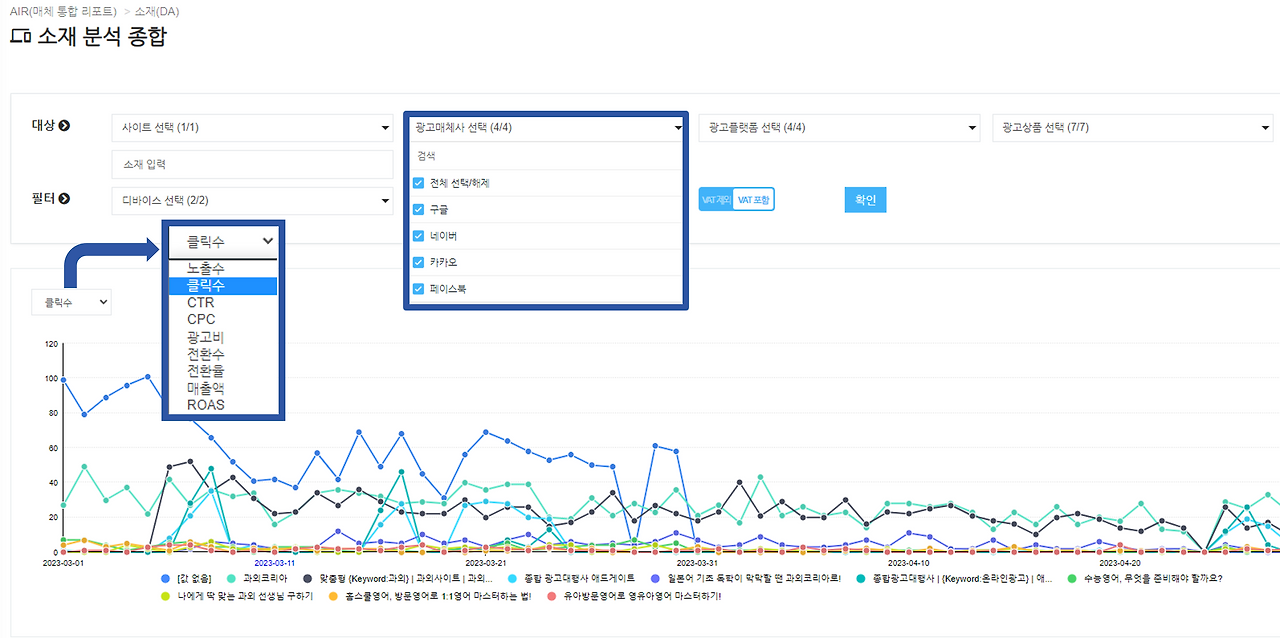Uncheck the 네이버 media checkbox
The image size is (1280, 638).
(417, 235)
